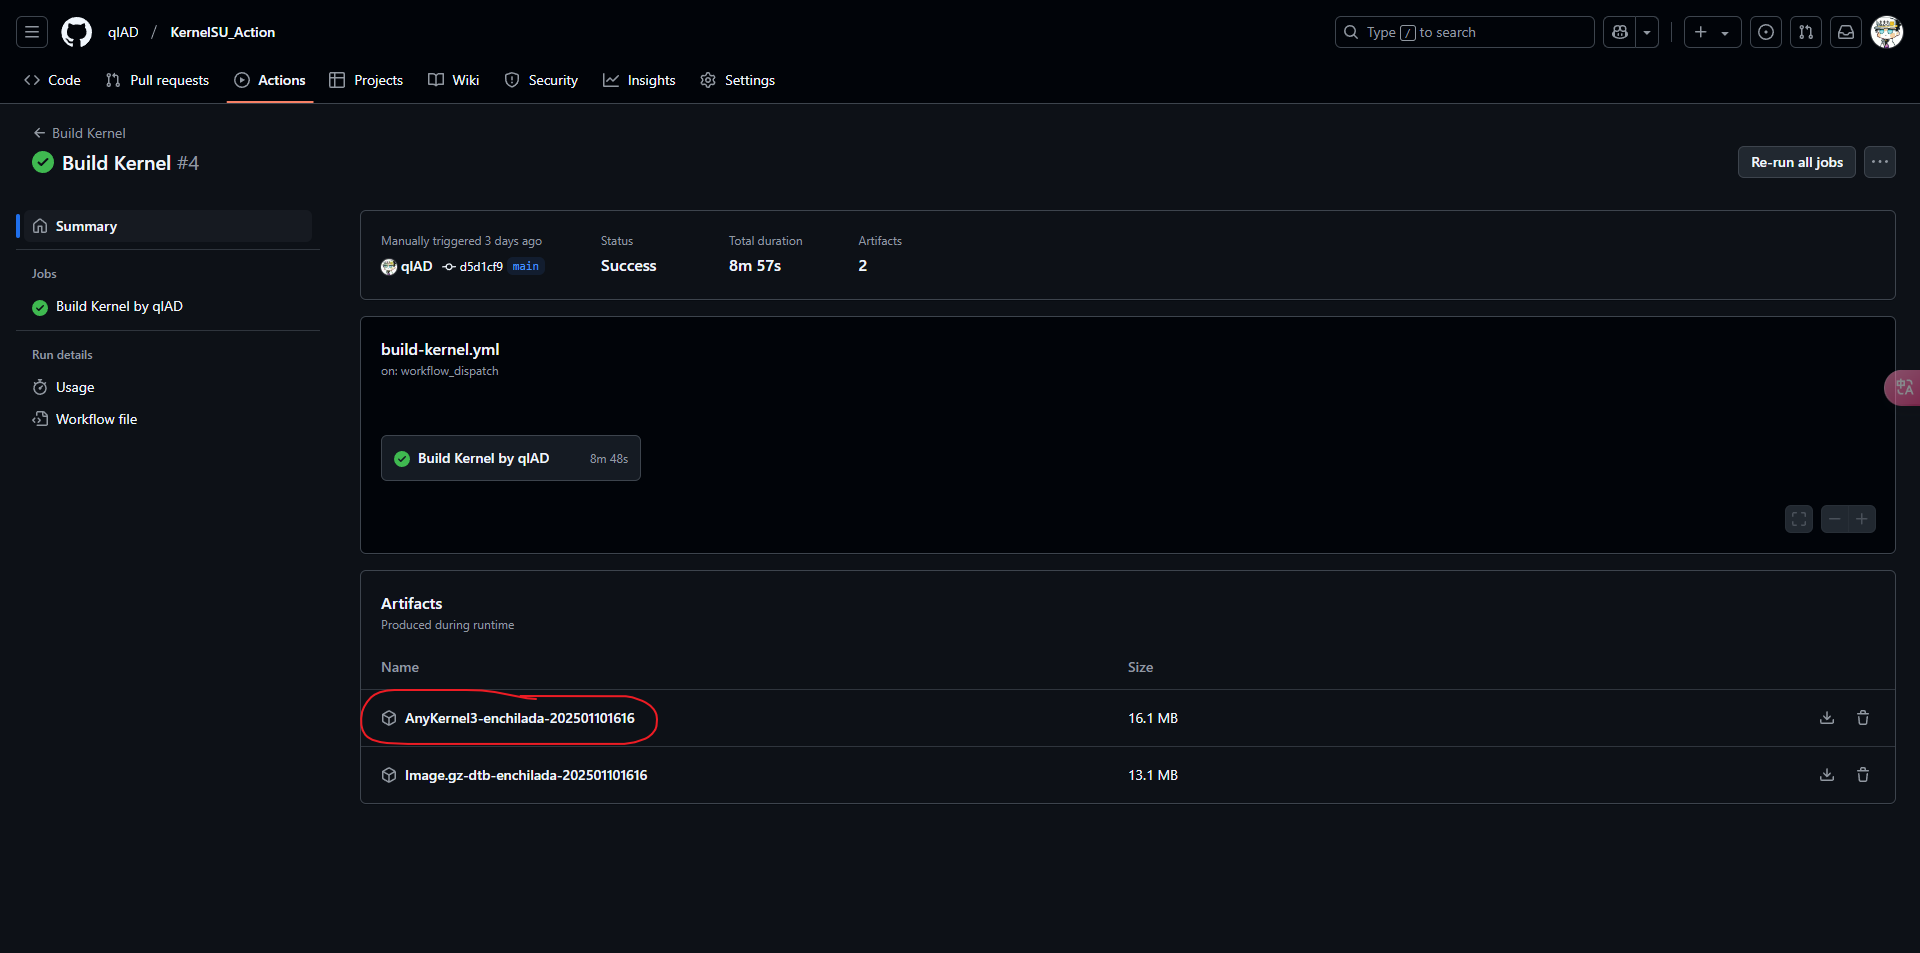Viewport: 1920px width, 953px height.
Task: Switch to the Settings tab
Action: tap(738, 80)
